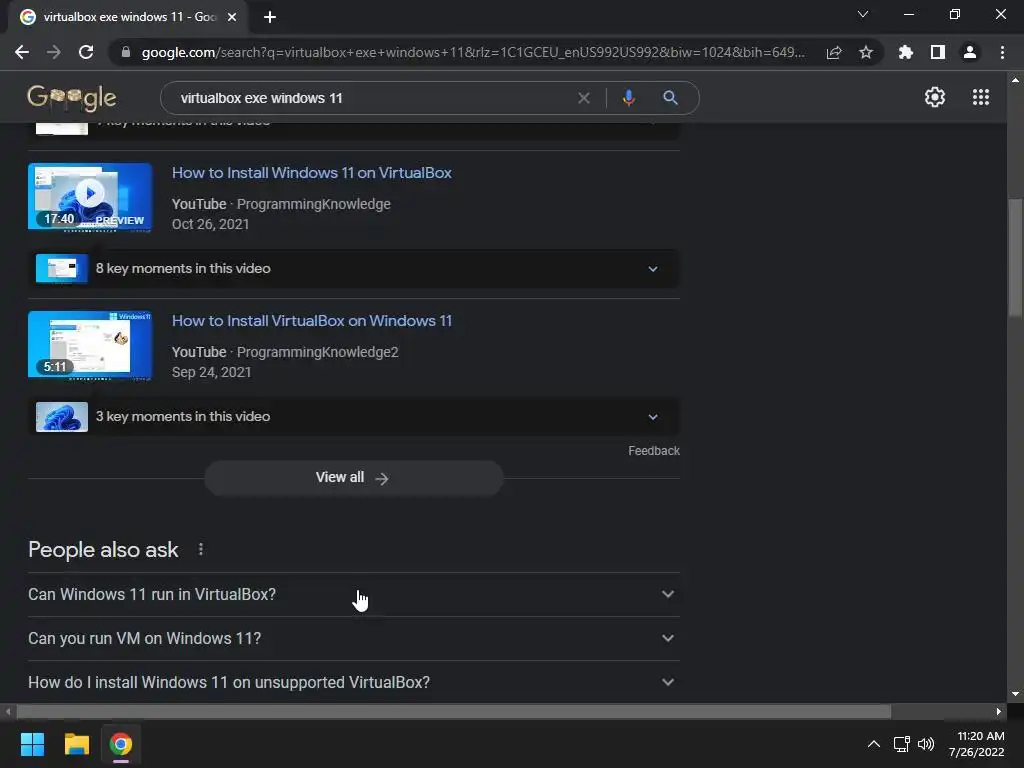
Task: Open the network icon in the system tray
Action: tap(901, 744)
